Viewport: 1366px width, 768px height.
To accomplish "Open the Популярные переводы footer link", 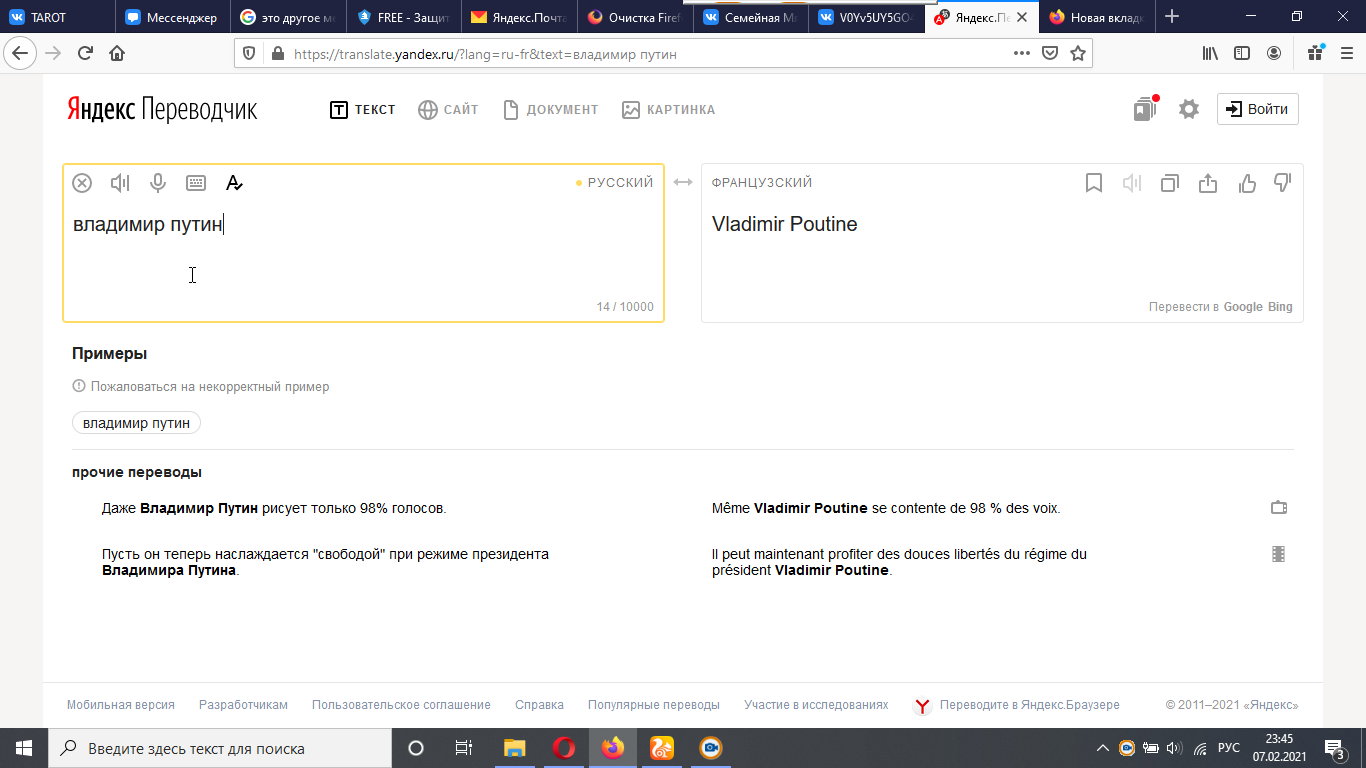I will coord(654,705).
